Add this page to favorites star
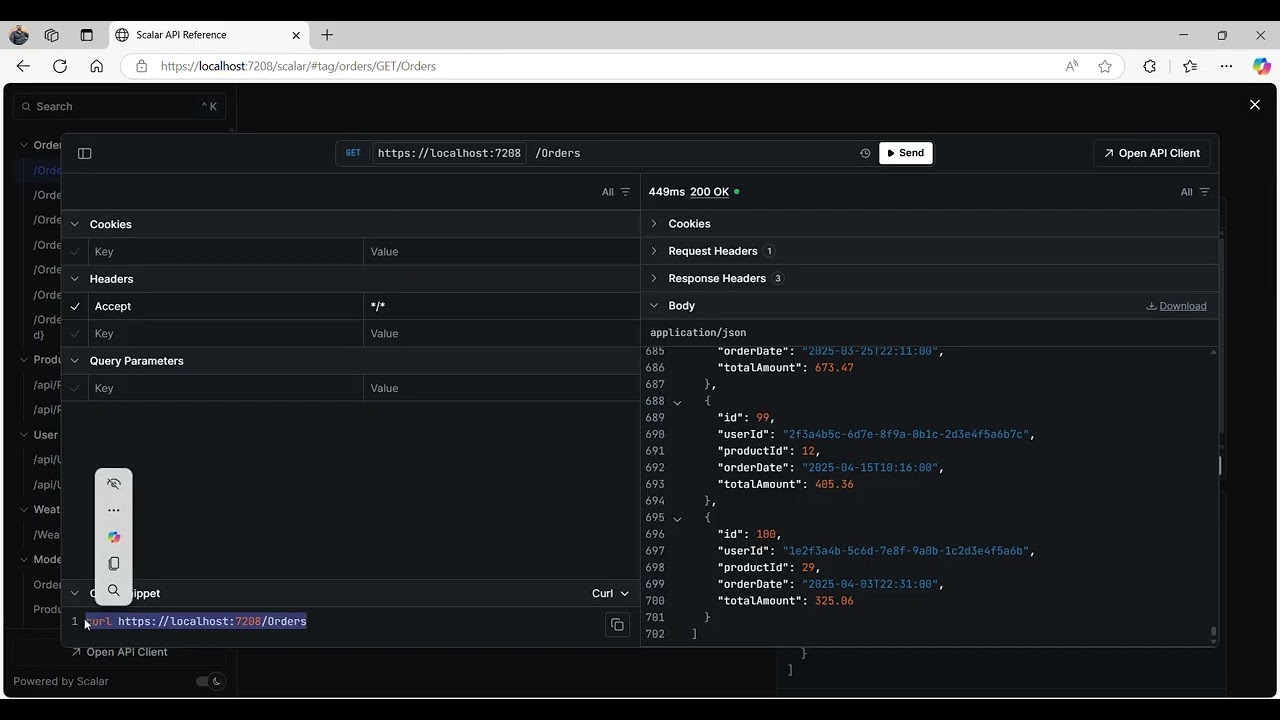Screen dimensions: 1280x720 click(1105, 66)
